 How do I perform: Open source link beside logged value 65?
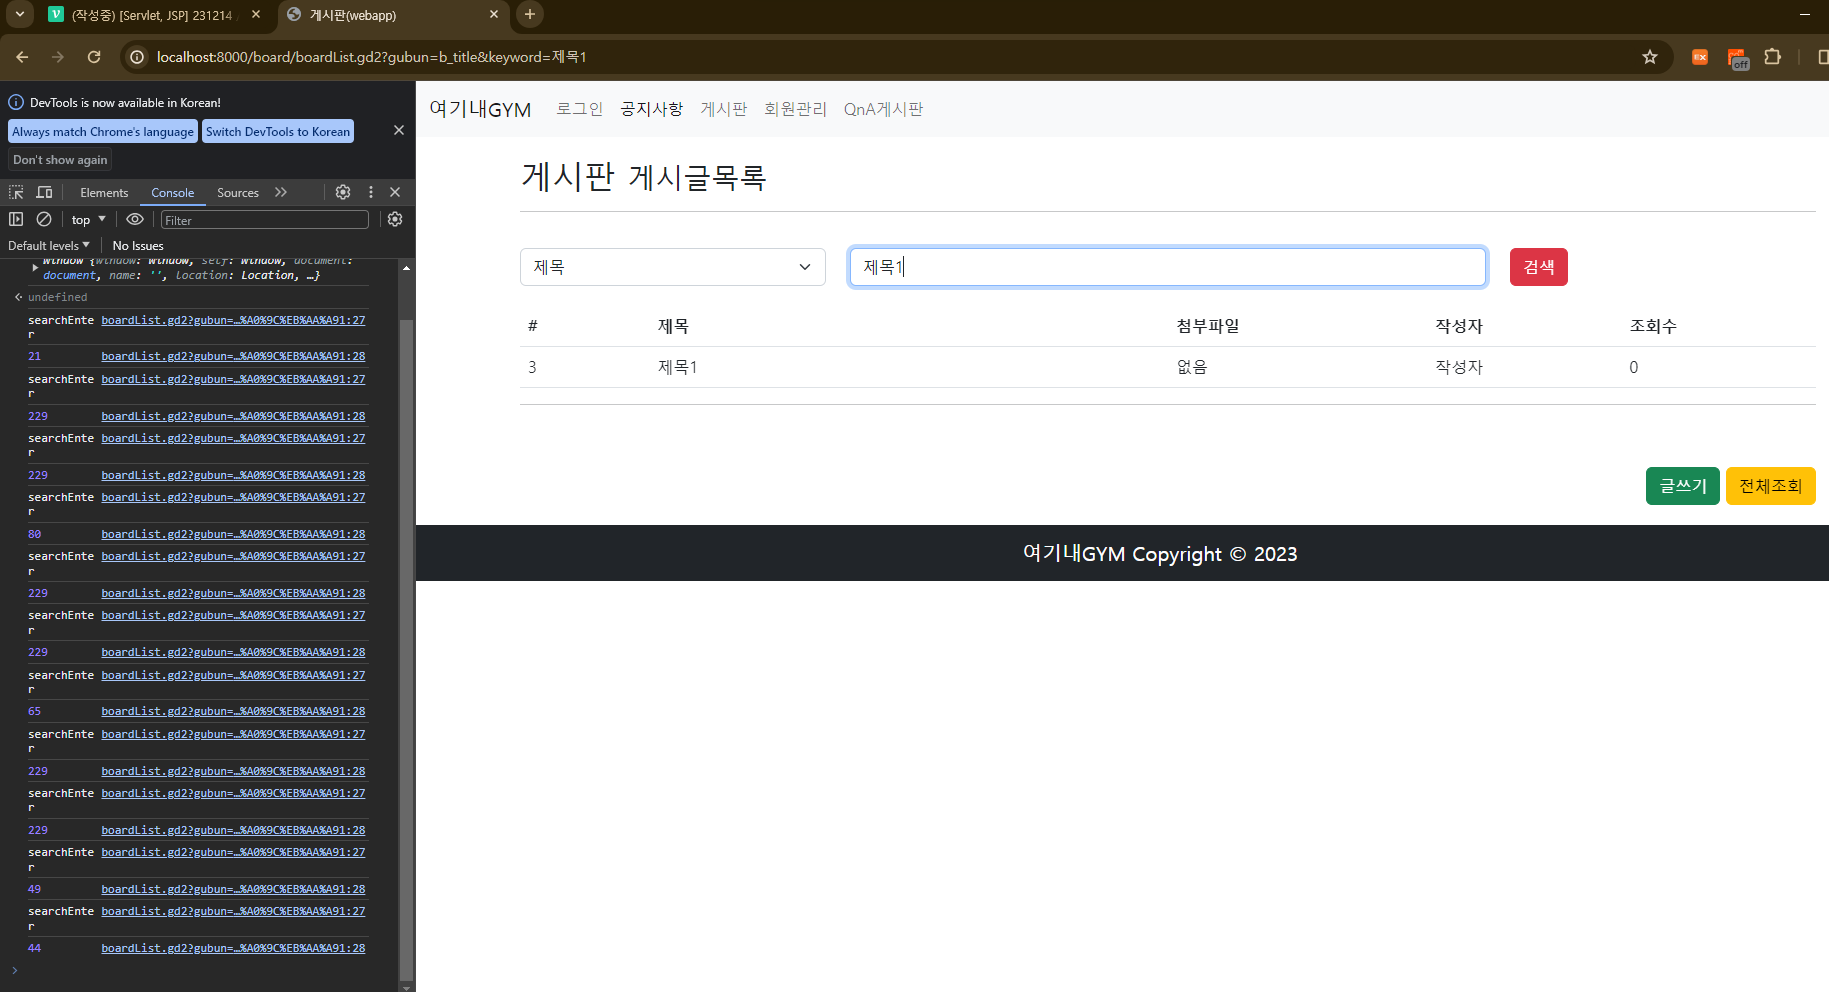pyautogui.click(x=233, y=711)
